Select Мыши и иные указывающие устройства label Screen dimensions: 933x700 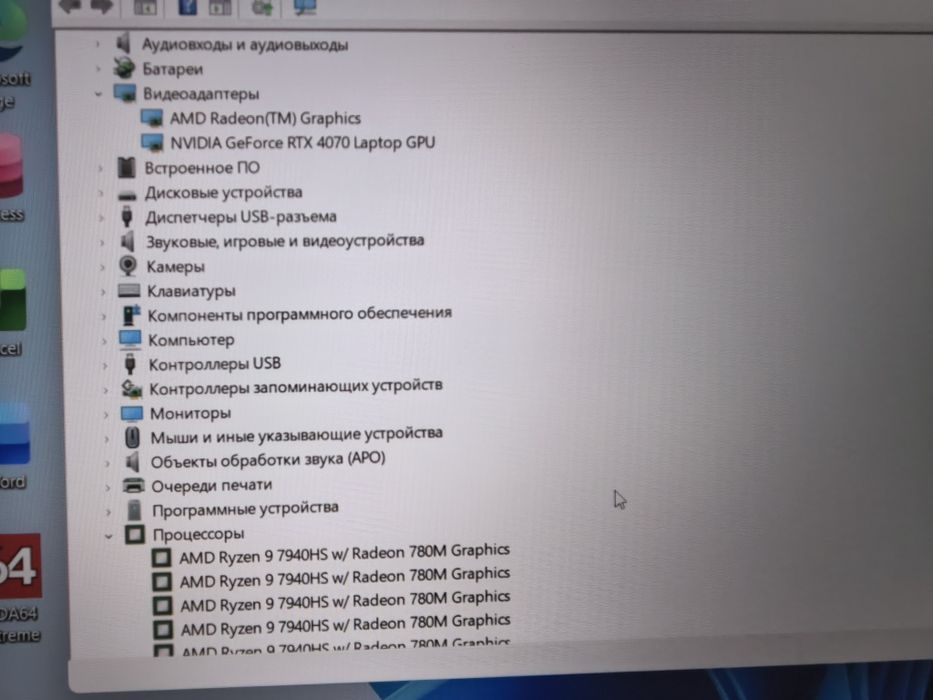[296, 435]
